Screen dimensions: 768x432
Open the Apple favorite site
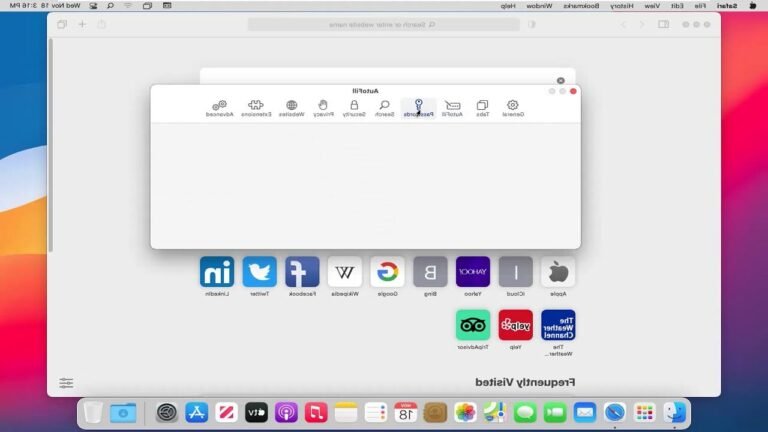(x=558, y=272)
